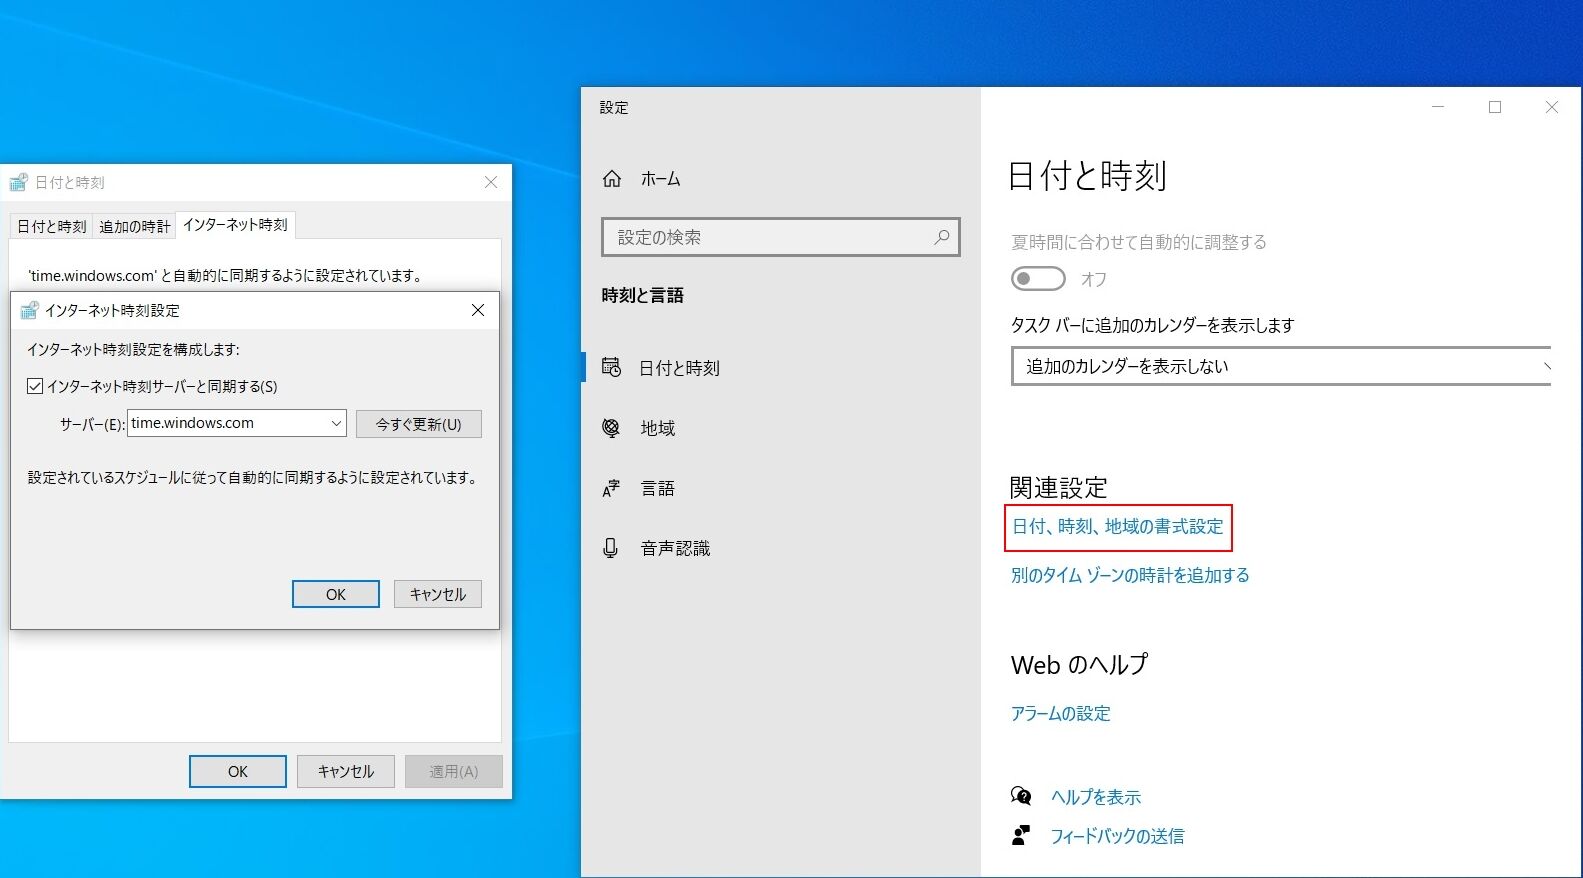1583x878 pixels.
Task: Click the 関連設定 heading
Action: [x=1058, y=487]
